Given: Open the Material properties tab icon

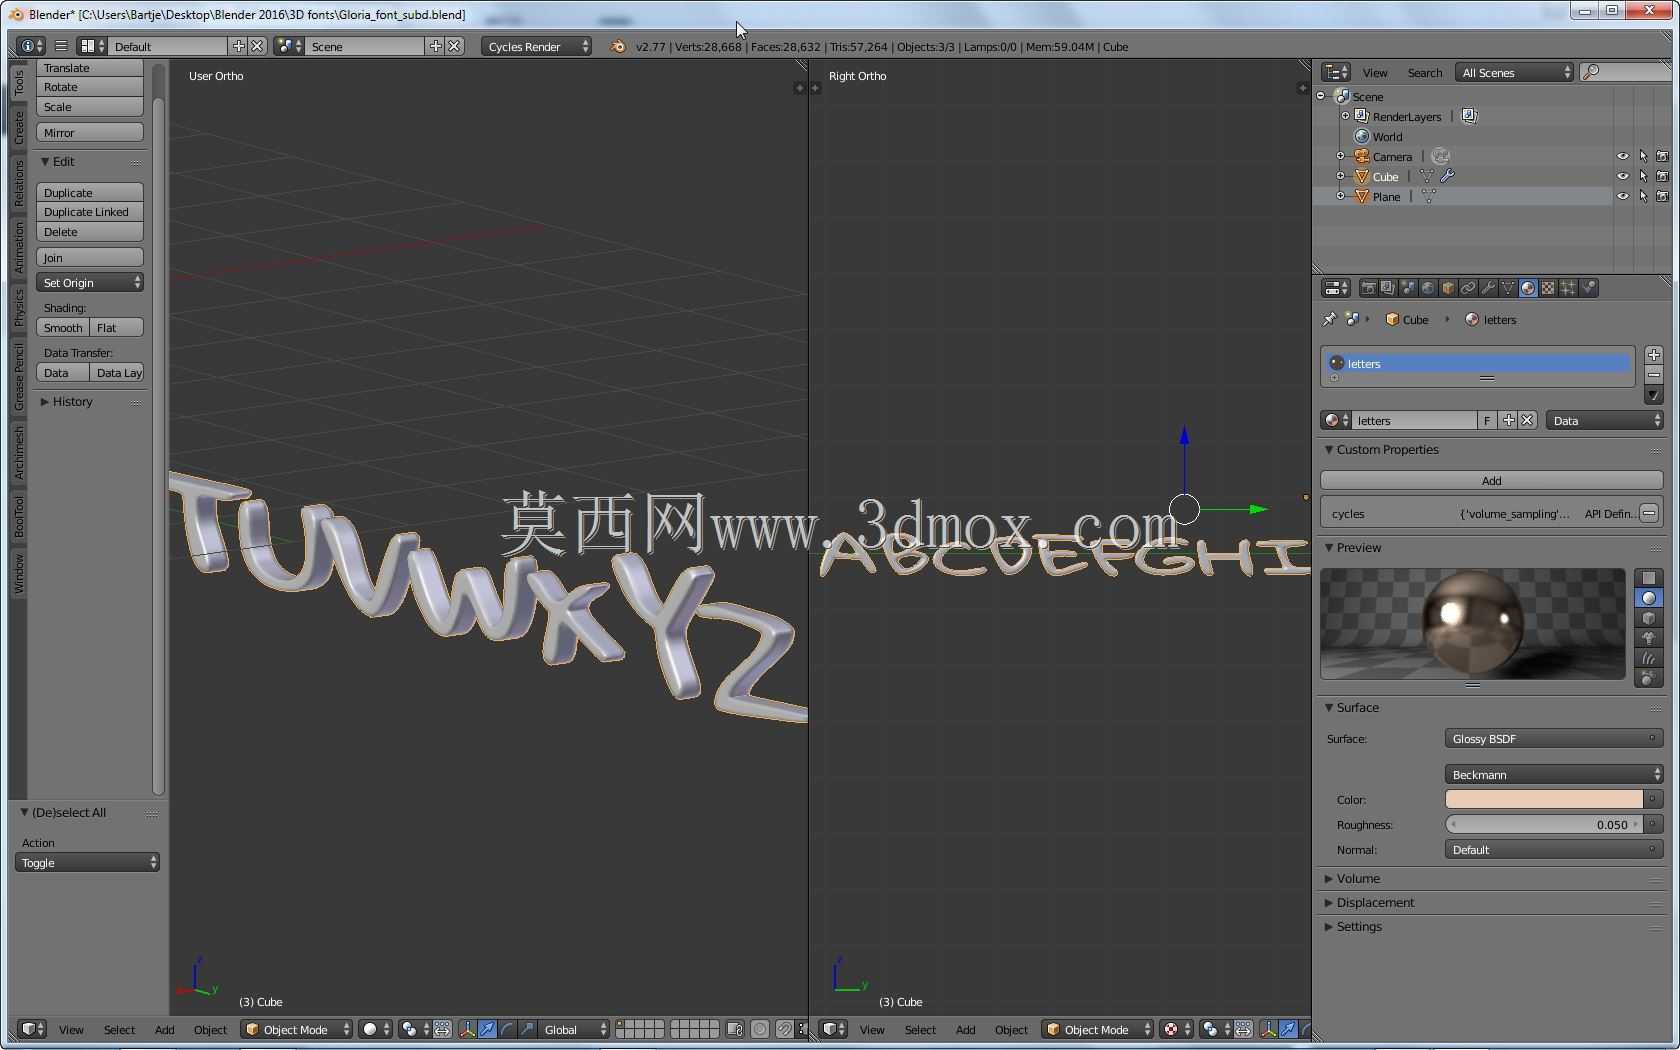Looking at the screenshot, I should (x=1528, y=288).
